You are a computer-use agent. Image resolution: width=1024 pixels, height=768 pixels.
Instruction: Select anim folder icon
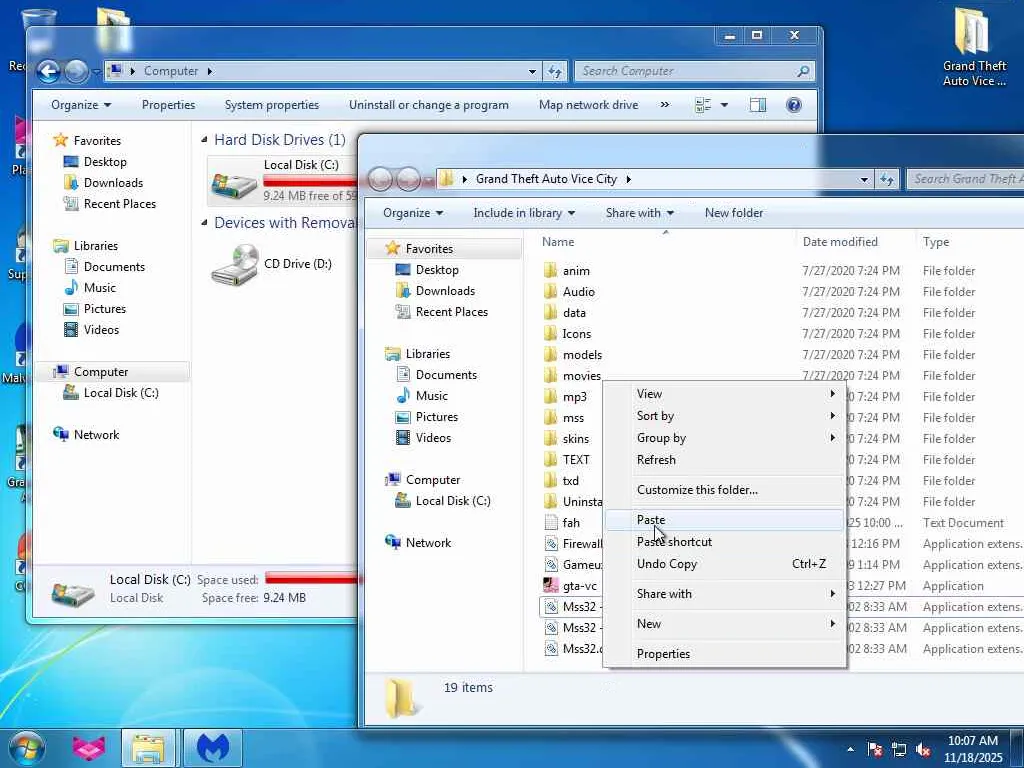pos(551,270)
